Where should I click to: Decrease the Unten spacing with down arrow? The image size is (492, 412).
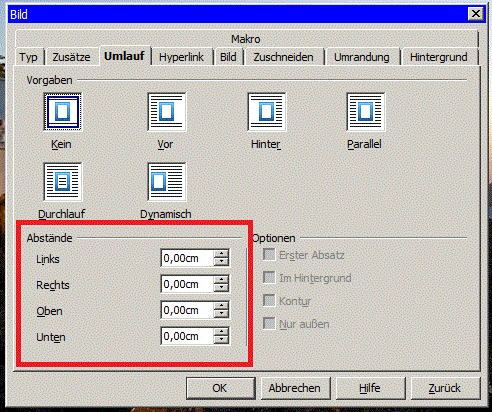pos(221,340)
